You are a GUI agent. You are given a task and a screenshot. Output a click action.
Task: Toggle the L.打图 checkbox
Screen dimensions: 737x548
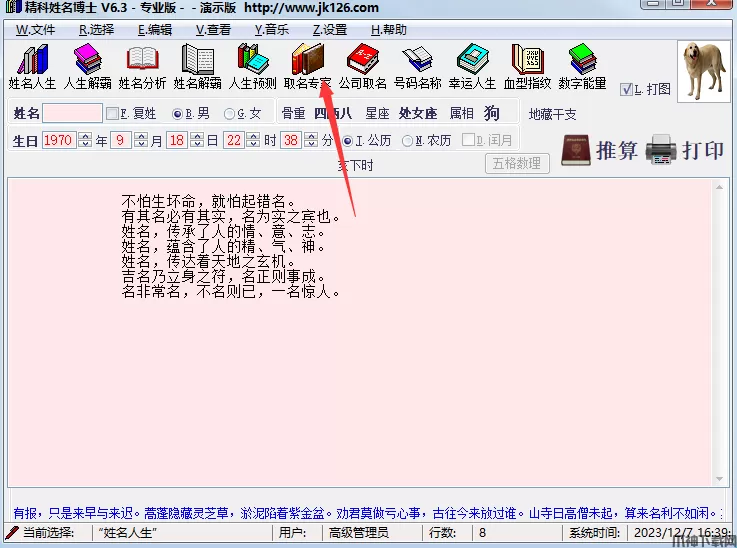point(626,89)
